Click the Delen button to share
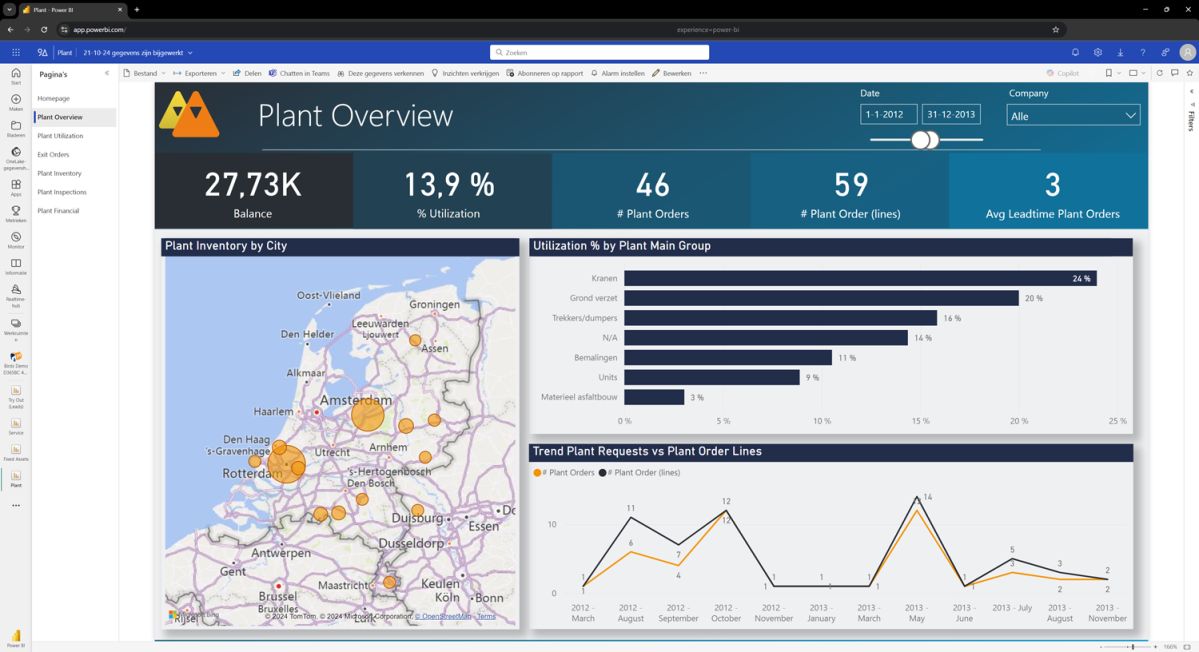Viewport: 1199px width, 652px height. (x=247, y=72)
